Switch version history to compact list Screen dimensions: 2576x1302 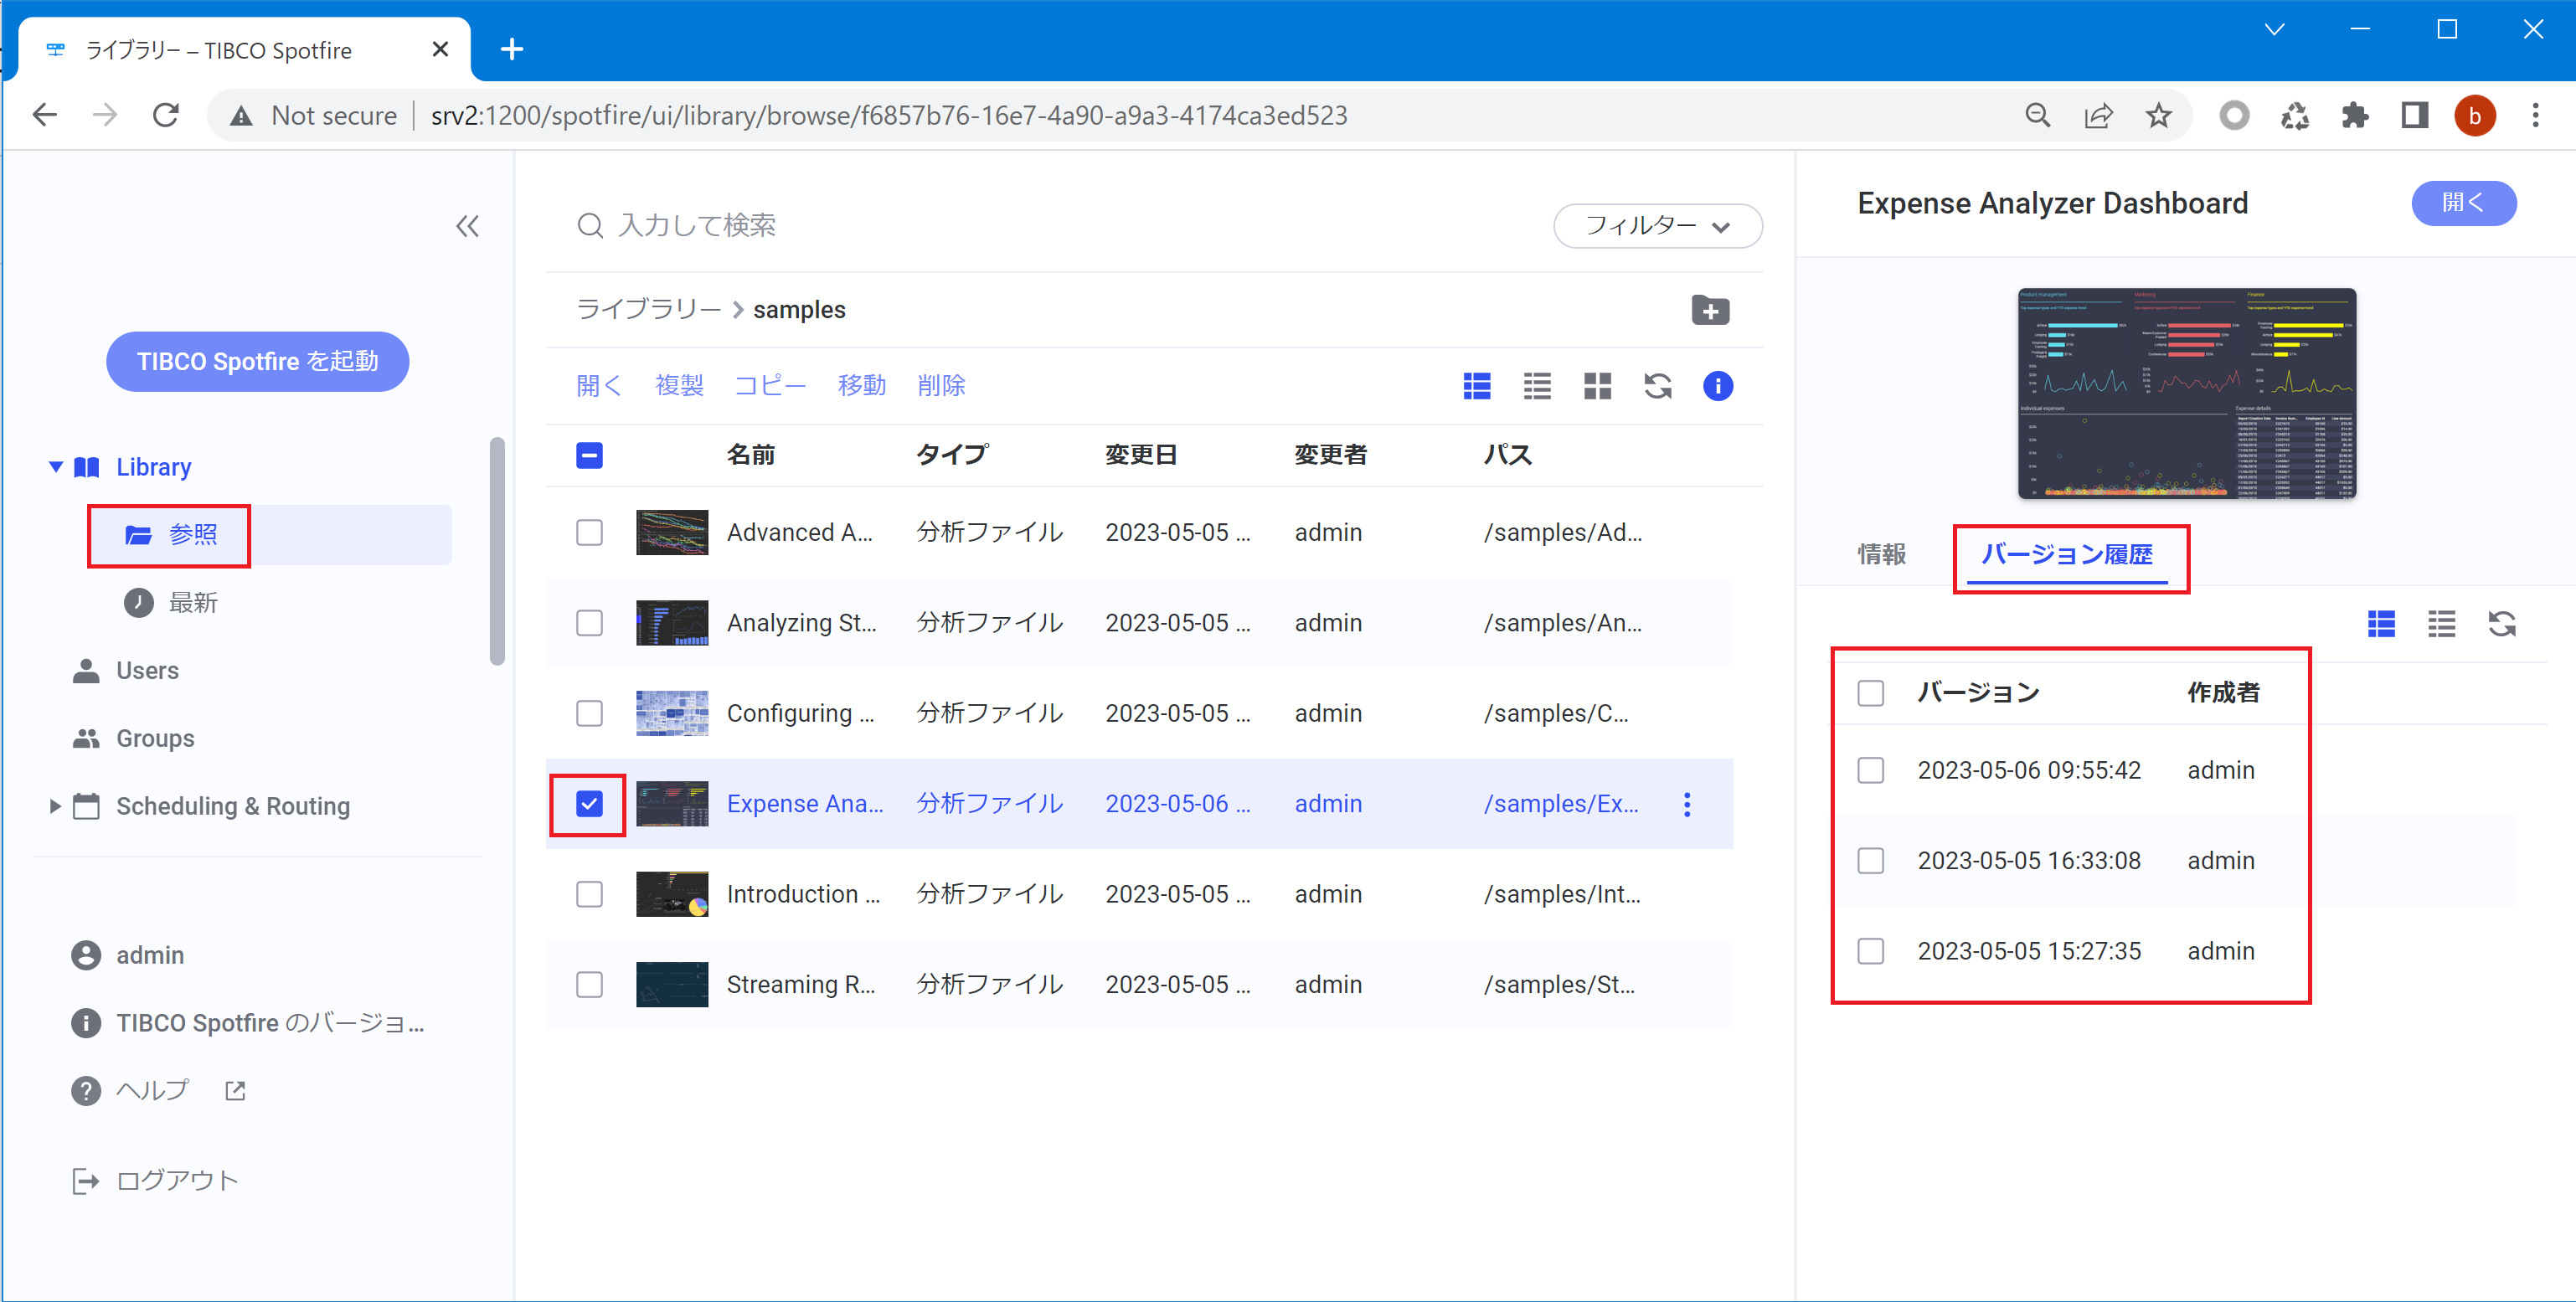(x=2441, y=624)
